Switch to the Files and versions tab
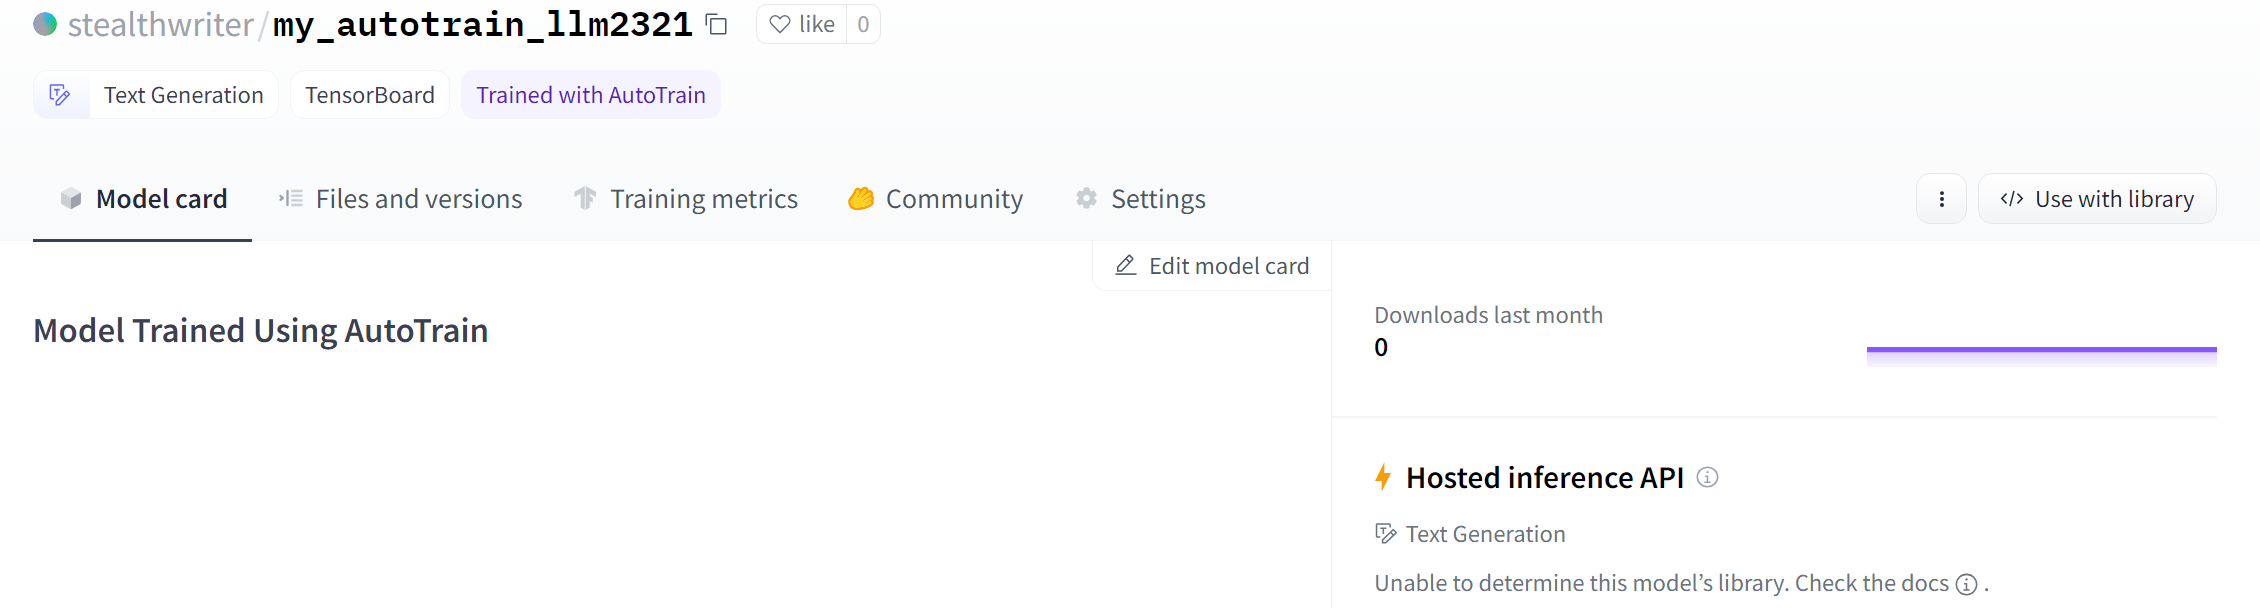Viewport: 2260px width, 608px height. (x=400, y=199)
